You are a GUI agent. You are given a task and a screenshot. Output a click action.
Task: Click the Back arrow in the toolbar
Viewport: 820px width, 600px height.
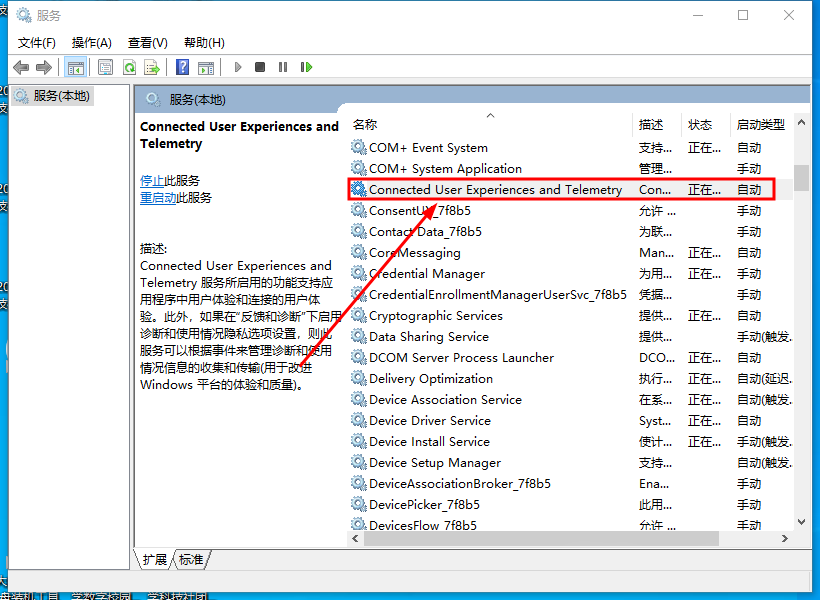point(21,67)
